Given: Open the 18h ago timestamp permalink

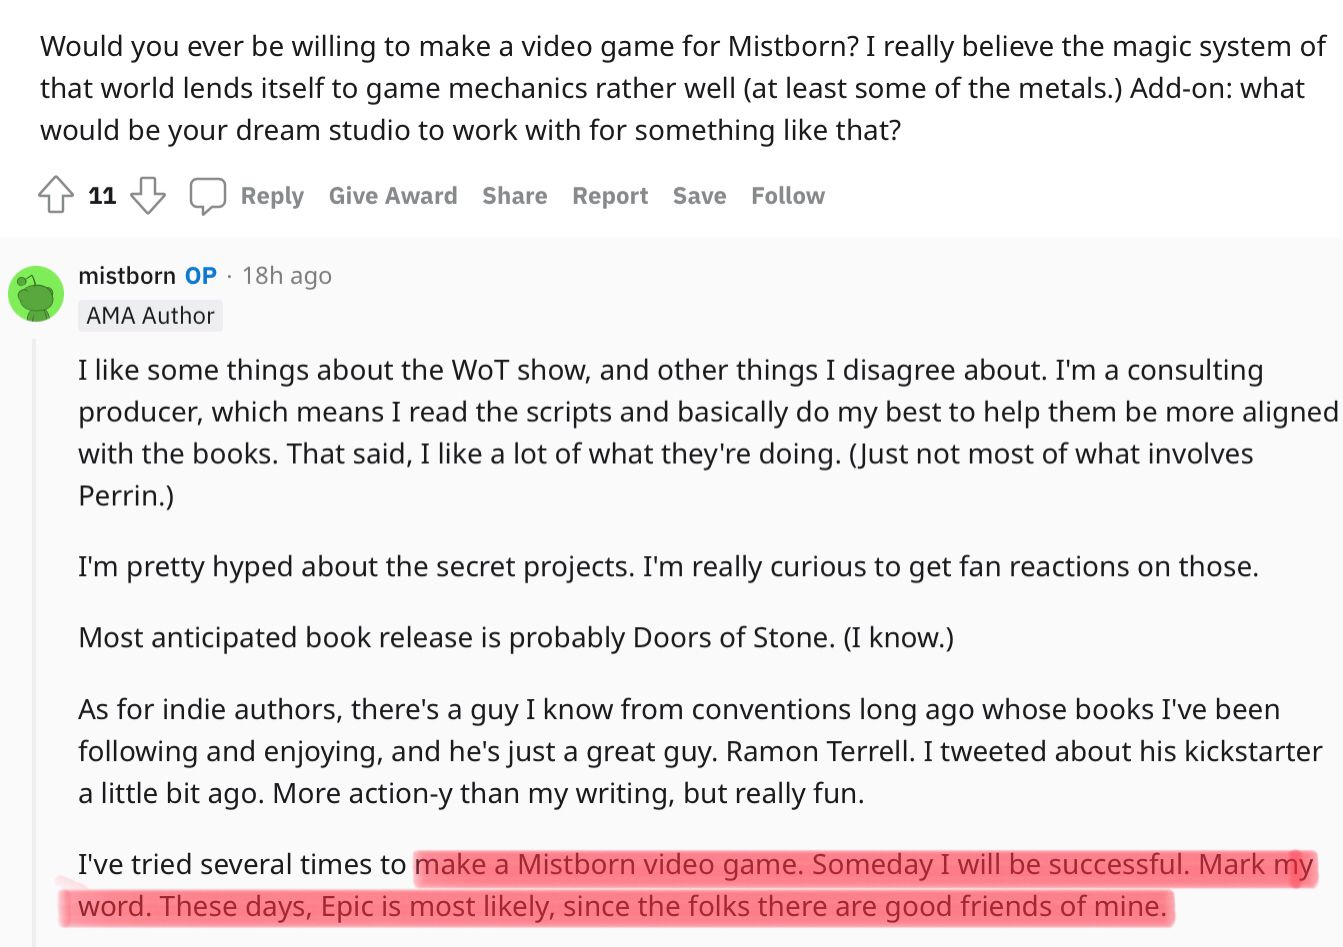Looking at the screenshot, I should coord(287,276).
